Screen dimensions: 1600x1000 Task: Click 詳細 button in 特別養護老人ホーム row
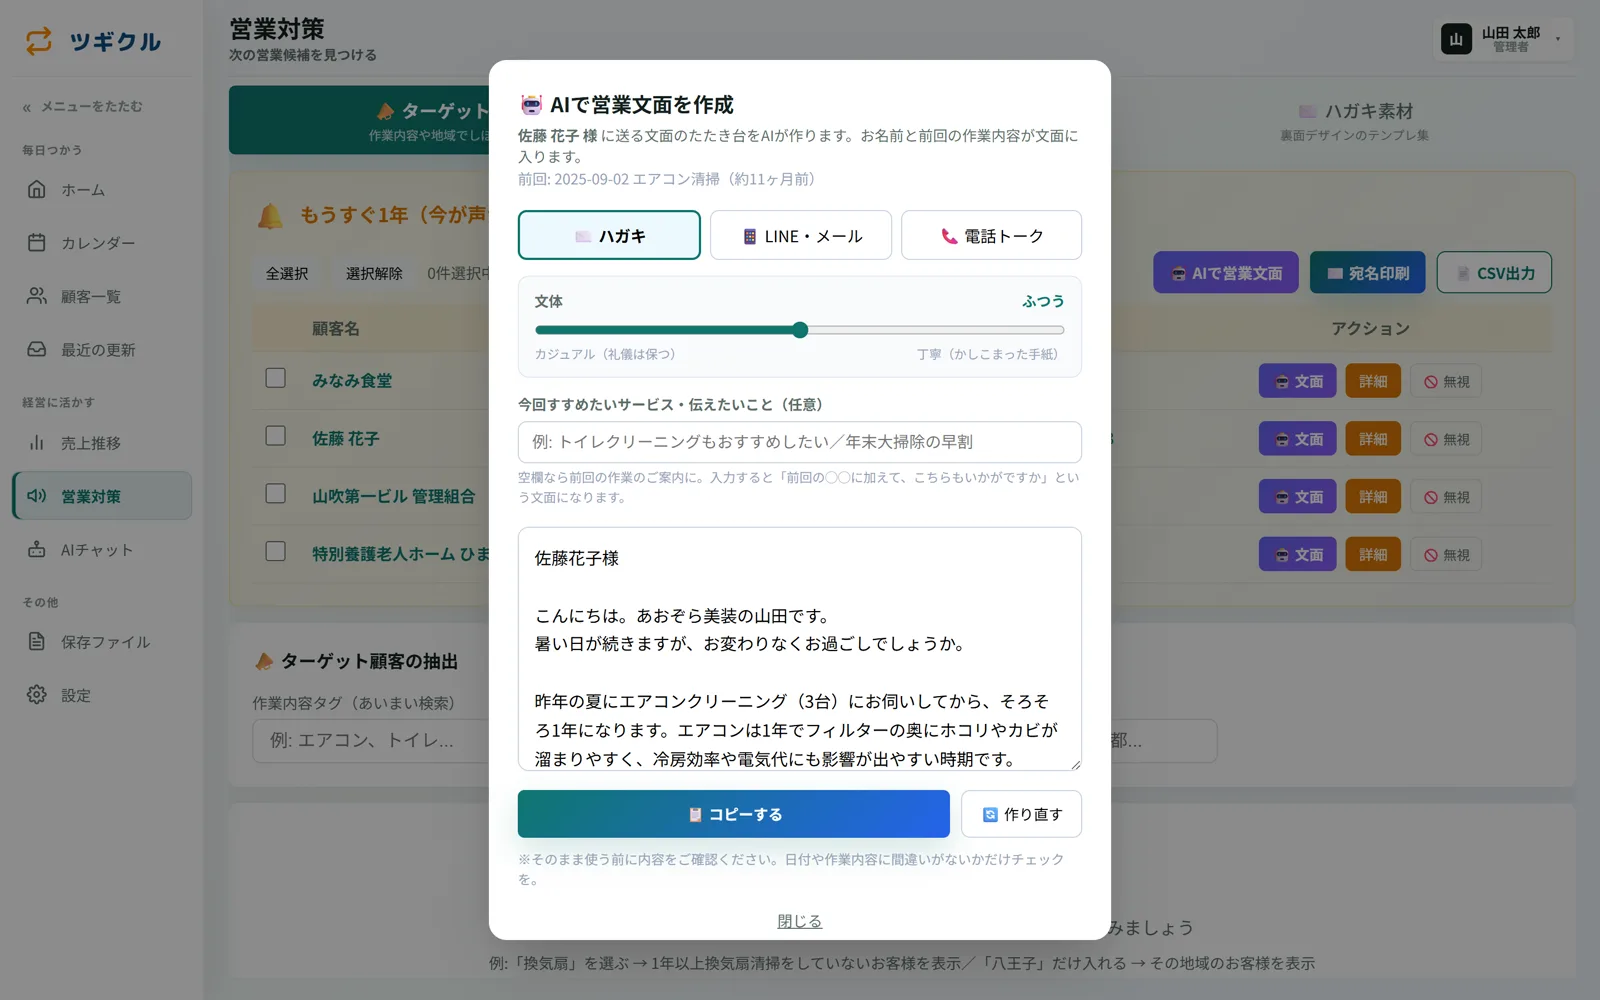point(1373,555)
